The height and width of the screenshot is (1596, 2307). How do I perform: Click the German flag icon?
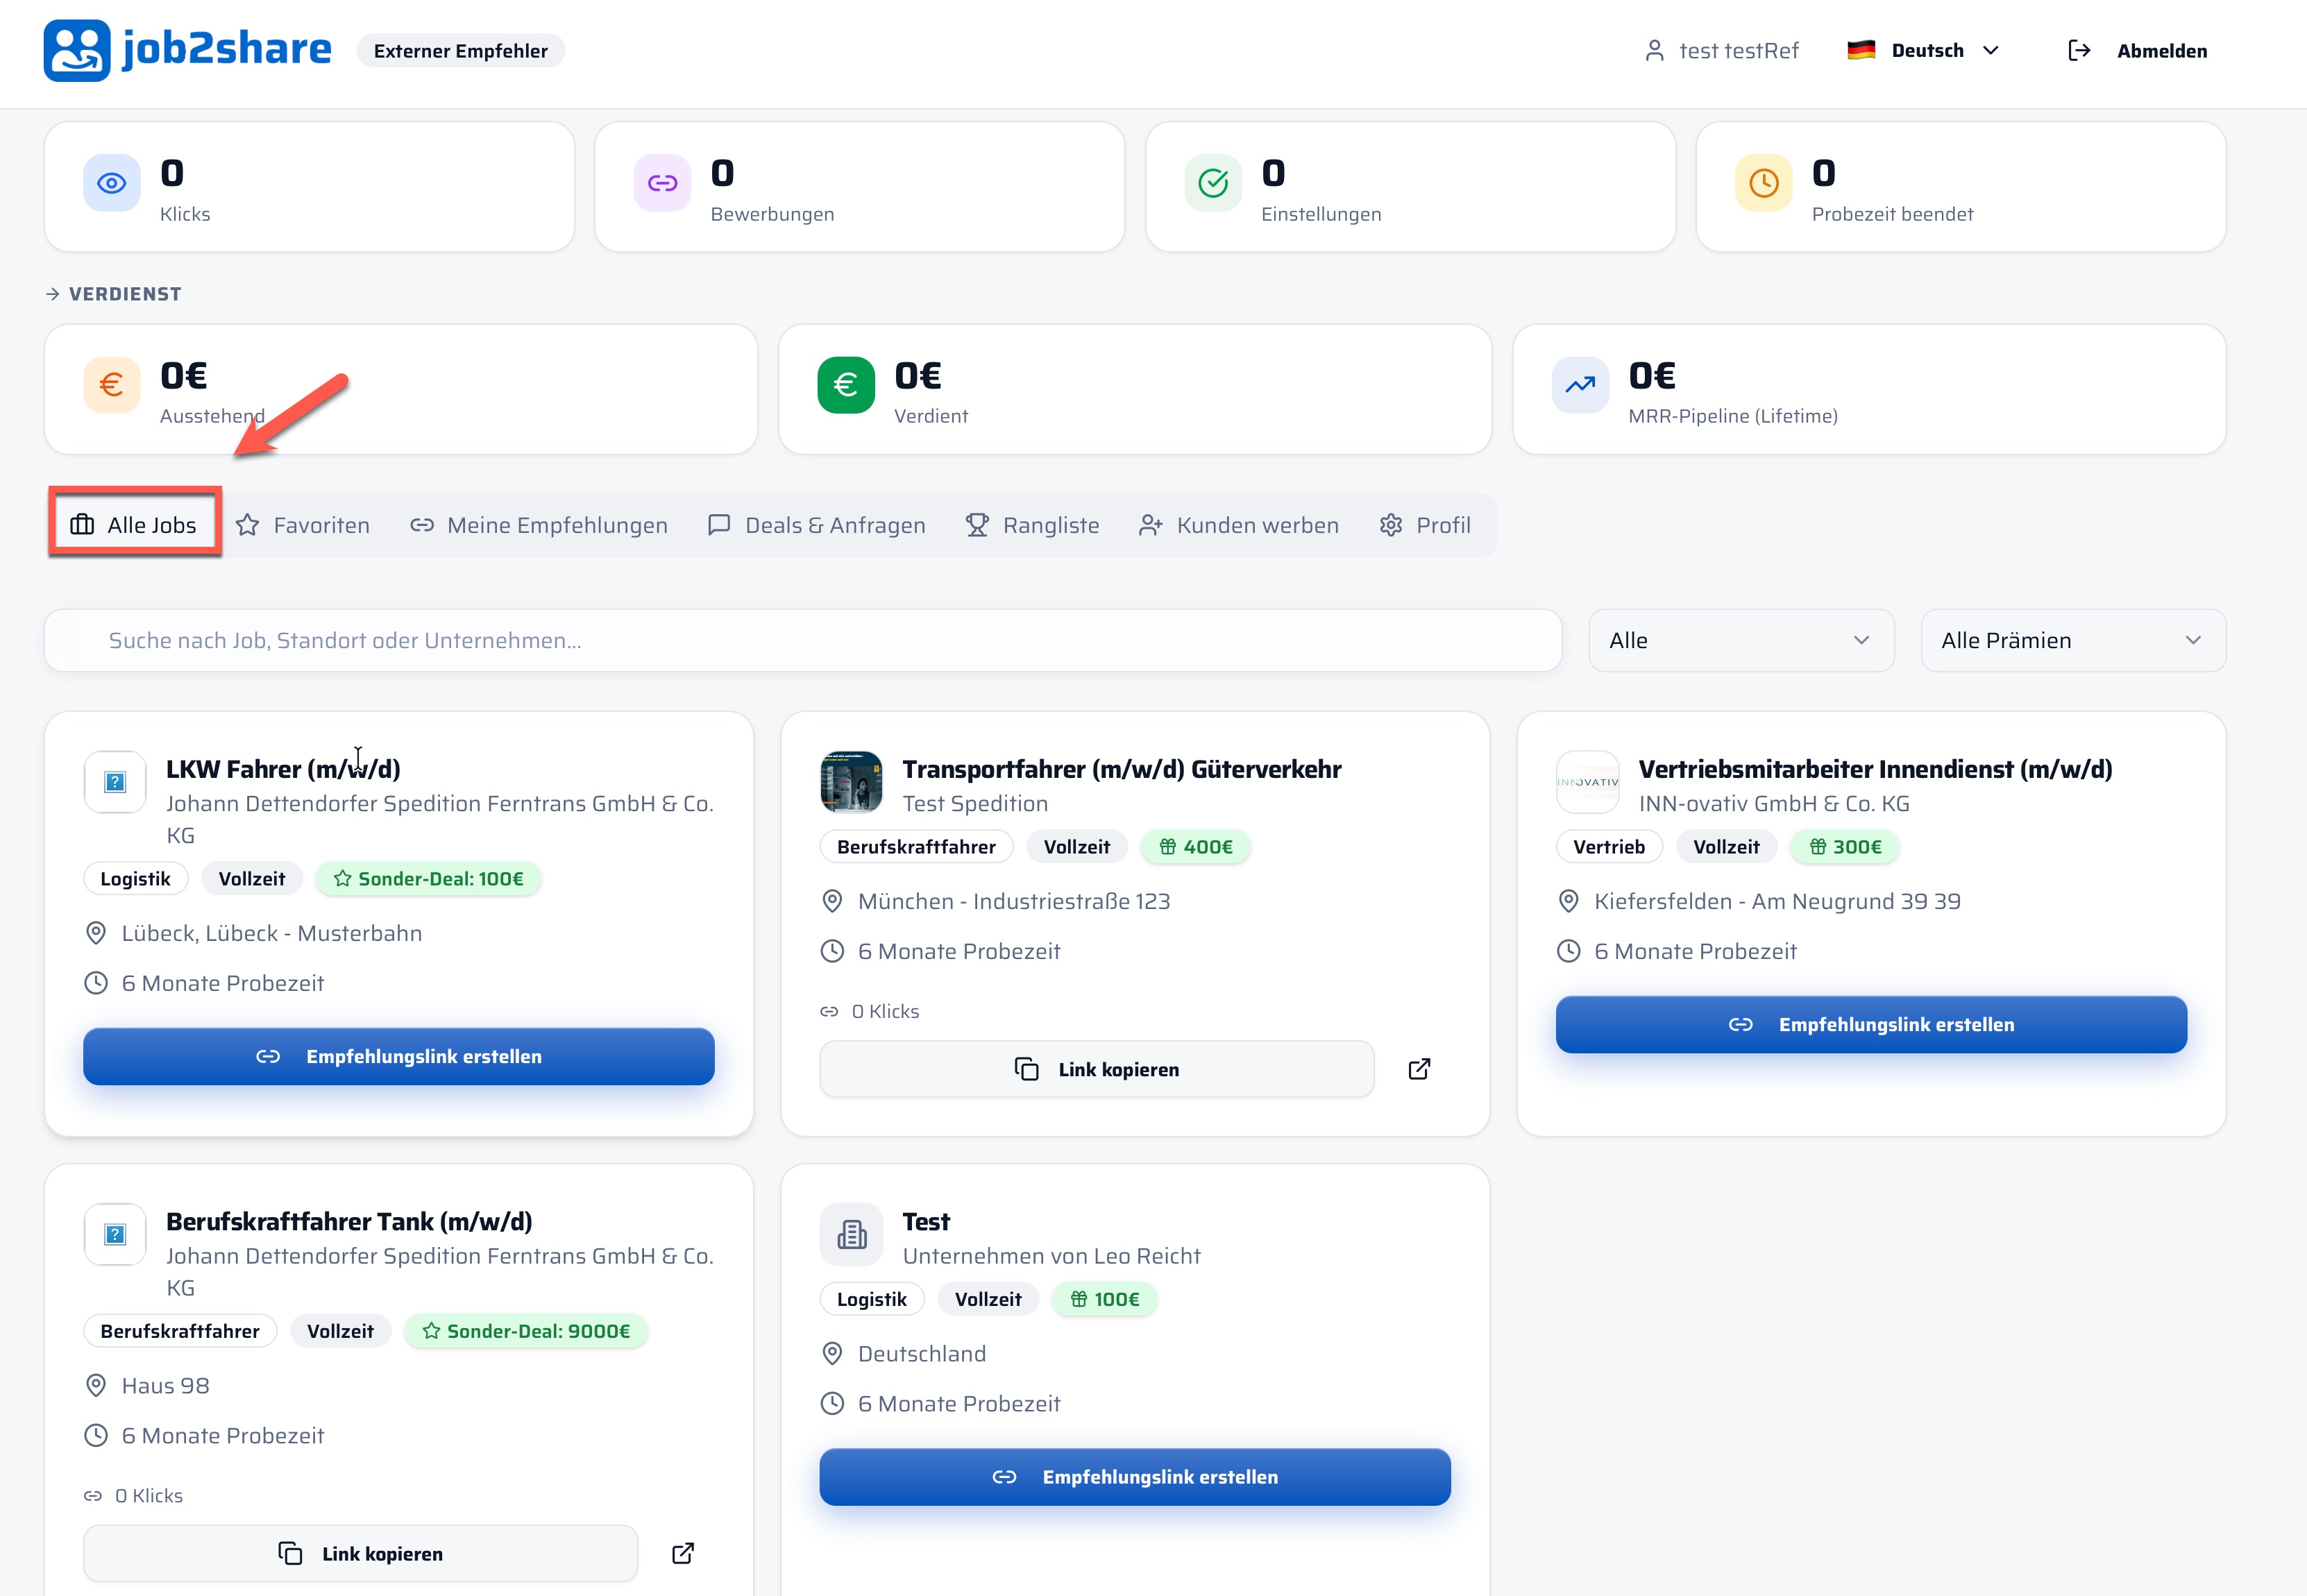click(x=1861, y=50)
